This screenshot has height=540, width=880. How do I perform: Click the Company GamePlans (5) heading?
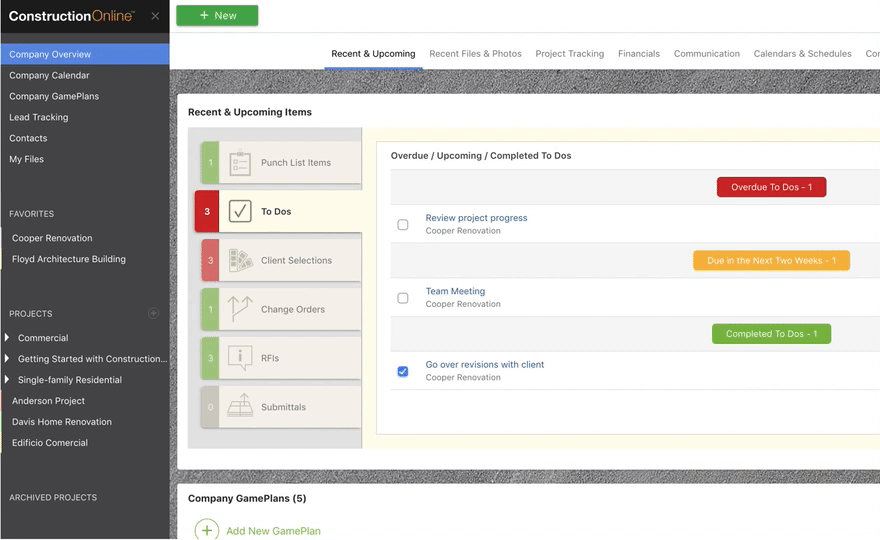(x=247, y=498)
